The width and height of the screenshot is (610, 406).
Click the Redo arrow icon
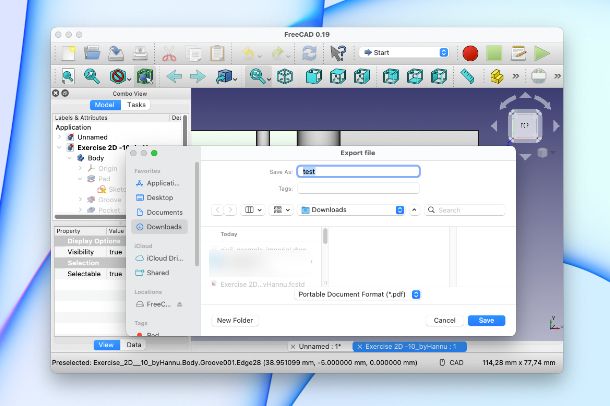tap(278, 53)
